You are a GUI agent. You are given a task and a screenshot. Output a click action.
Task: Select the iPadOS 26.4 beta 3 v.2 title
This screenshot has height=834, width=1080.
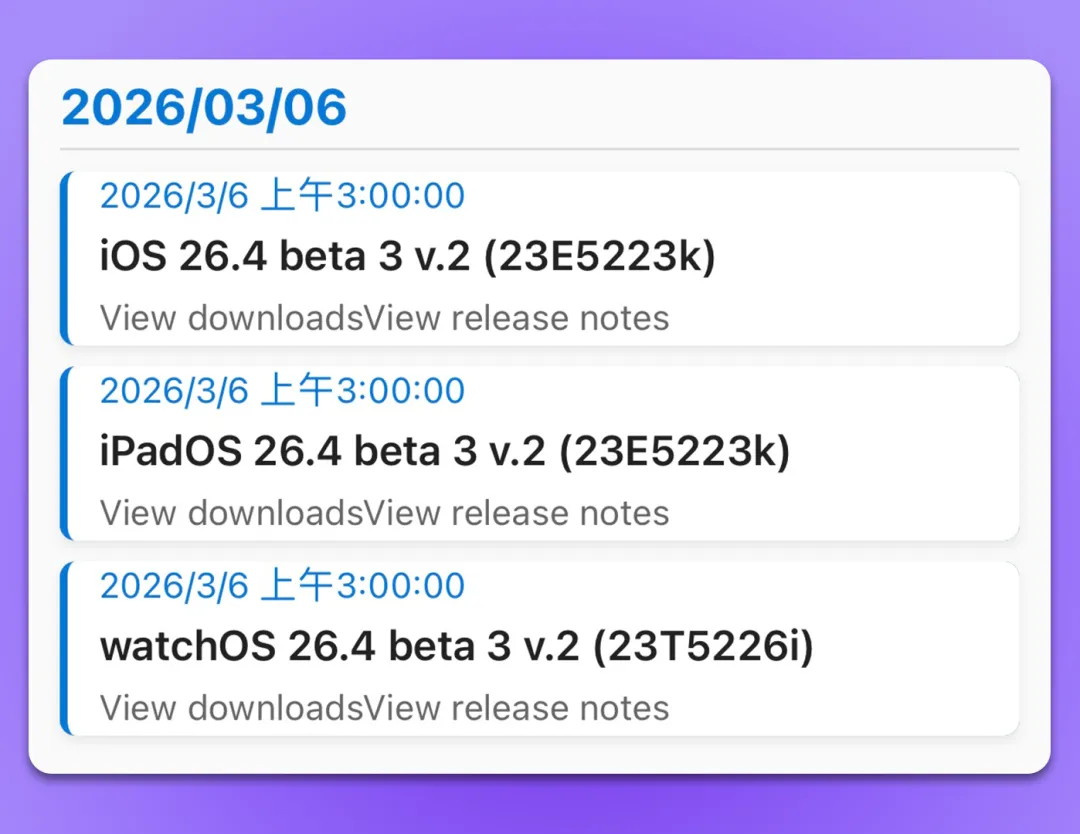[x=445, y=452]
